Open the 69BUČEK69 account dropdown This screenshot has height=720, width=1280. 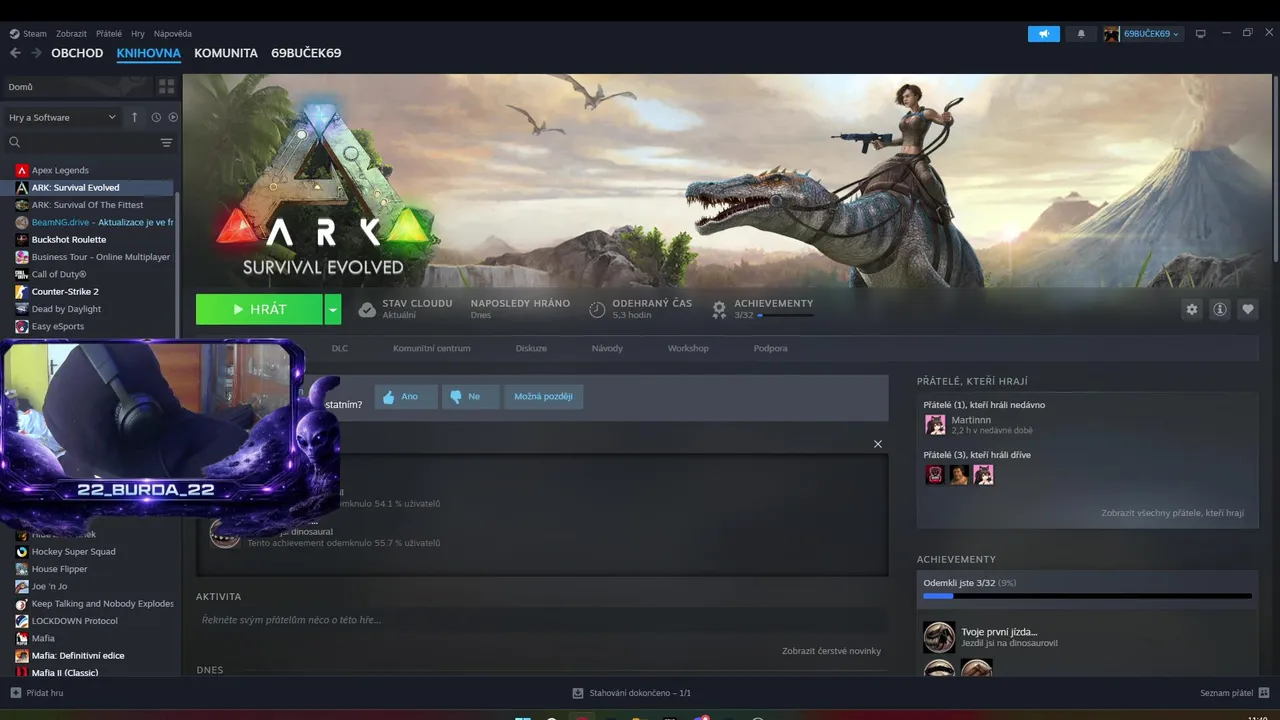(1152, 34)
